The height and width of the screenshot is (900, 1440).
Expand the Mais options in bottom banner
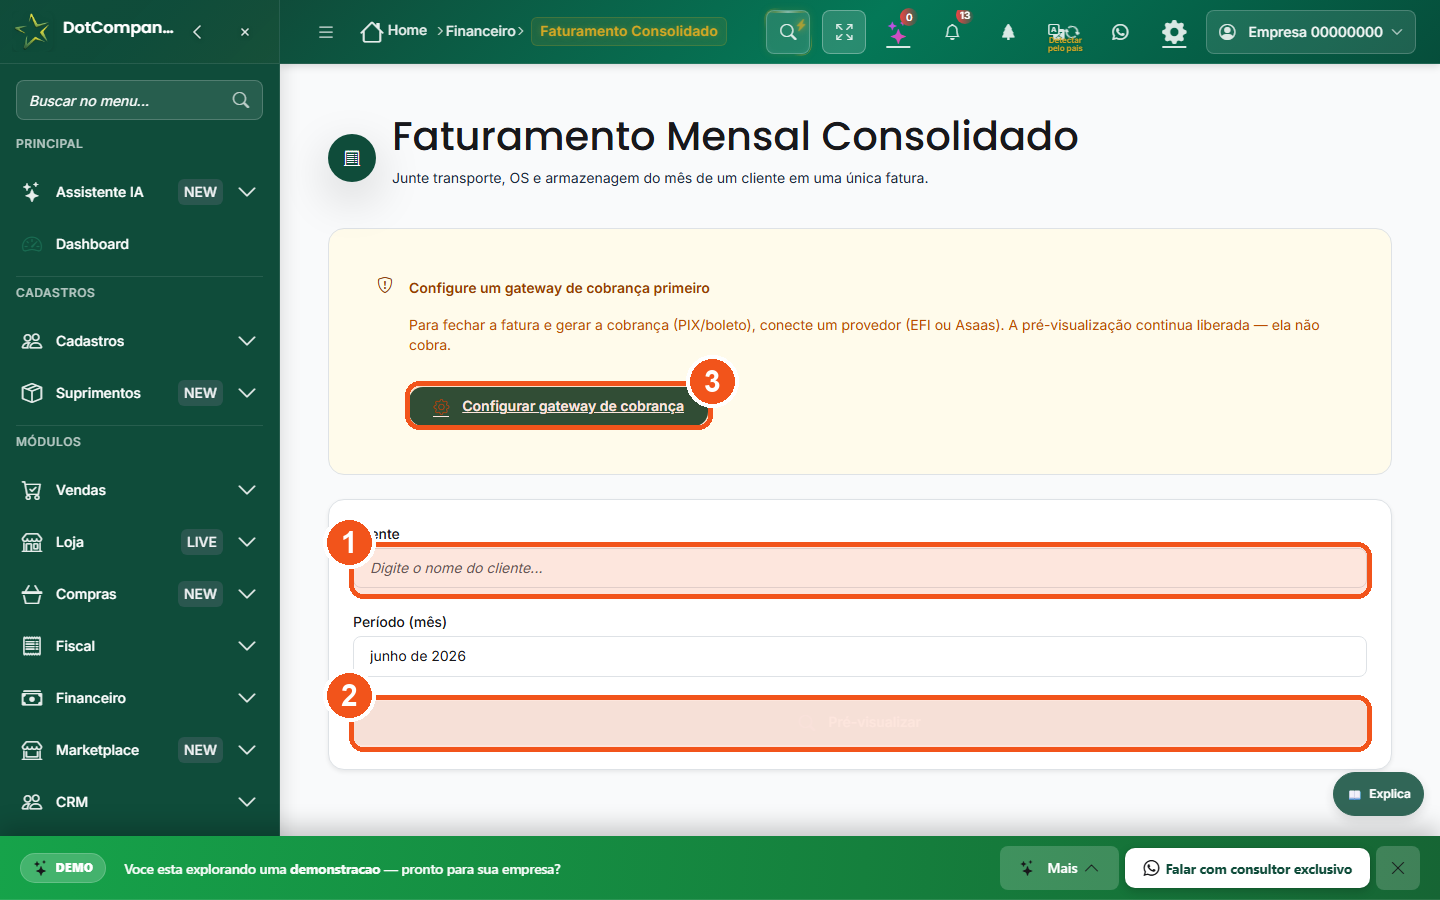(x=1059, y=868)
